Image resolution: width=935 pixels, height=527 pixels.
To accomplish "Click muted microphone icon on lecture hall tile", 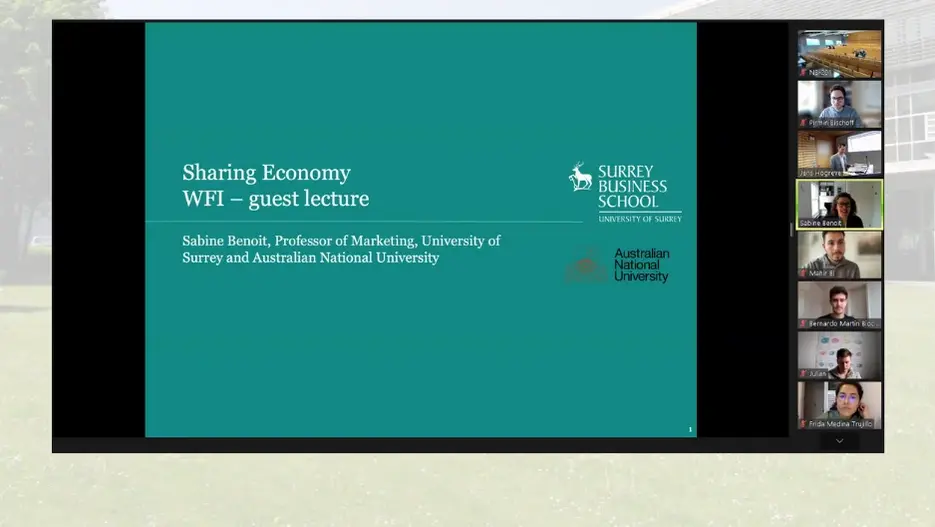I will coord(803,73).
